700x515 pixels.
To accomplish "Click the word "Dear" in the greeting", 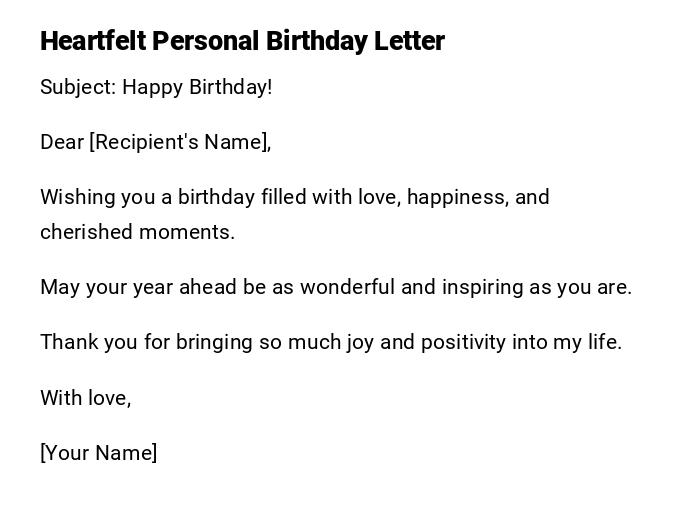I will pyautogui.click(x=62, y=142).
